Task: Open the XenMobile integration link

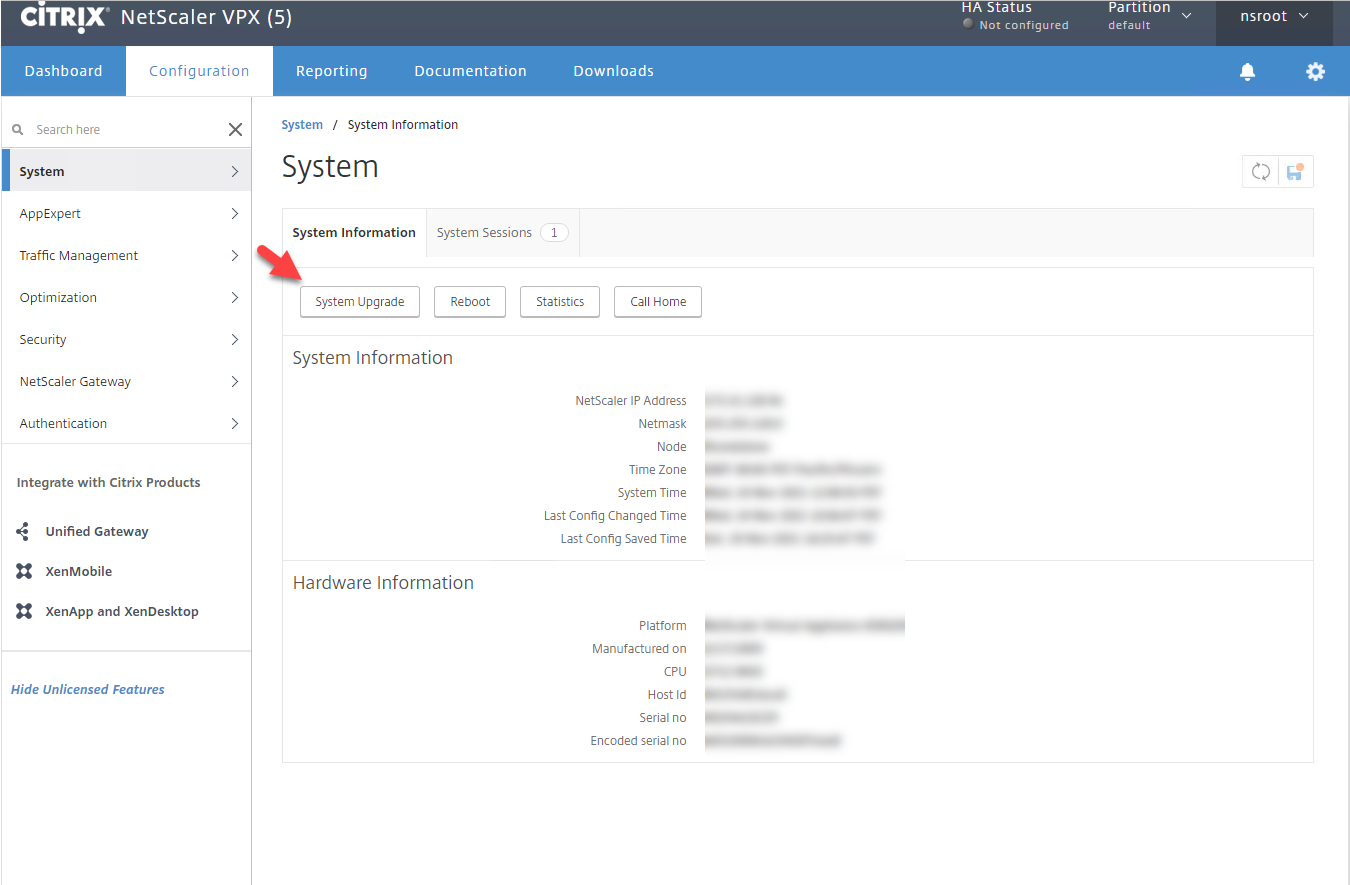Action: 79,571
